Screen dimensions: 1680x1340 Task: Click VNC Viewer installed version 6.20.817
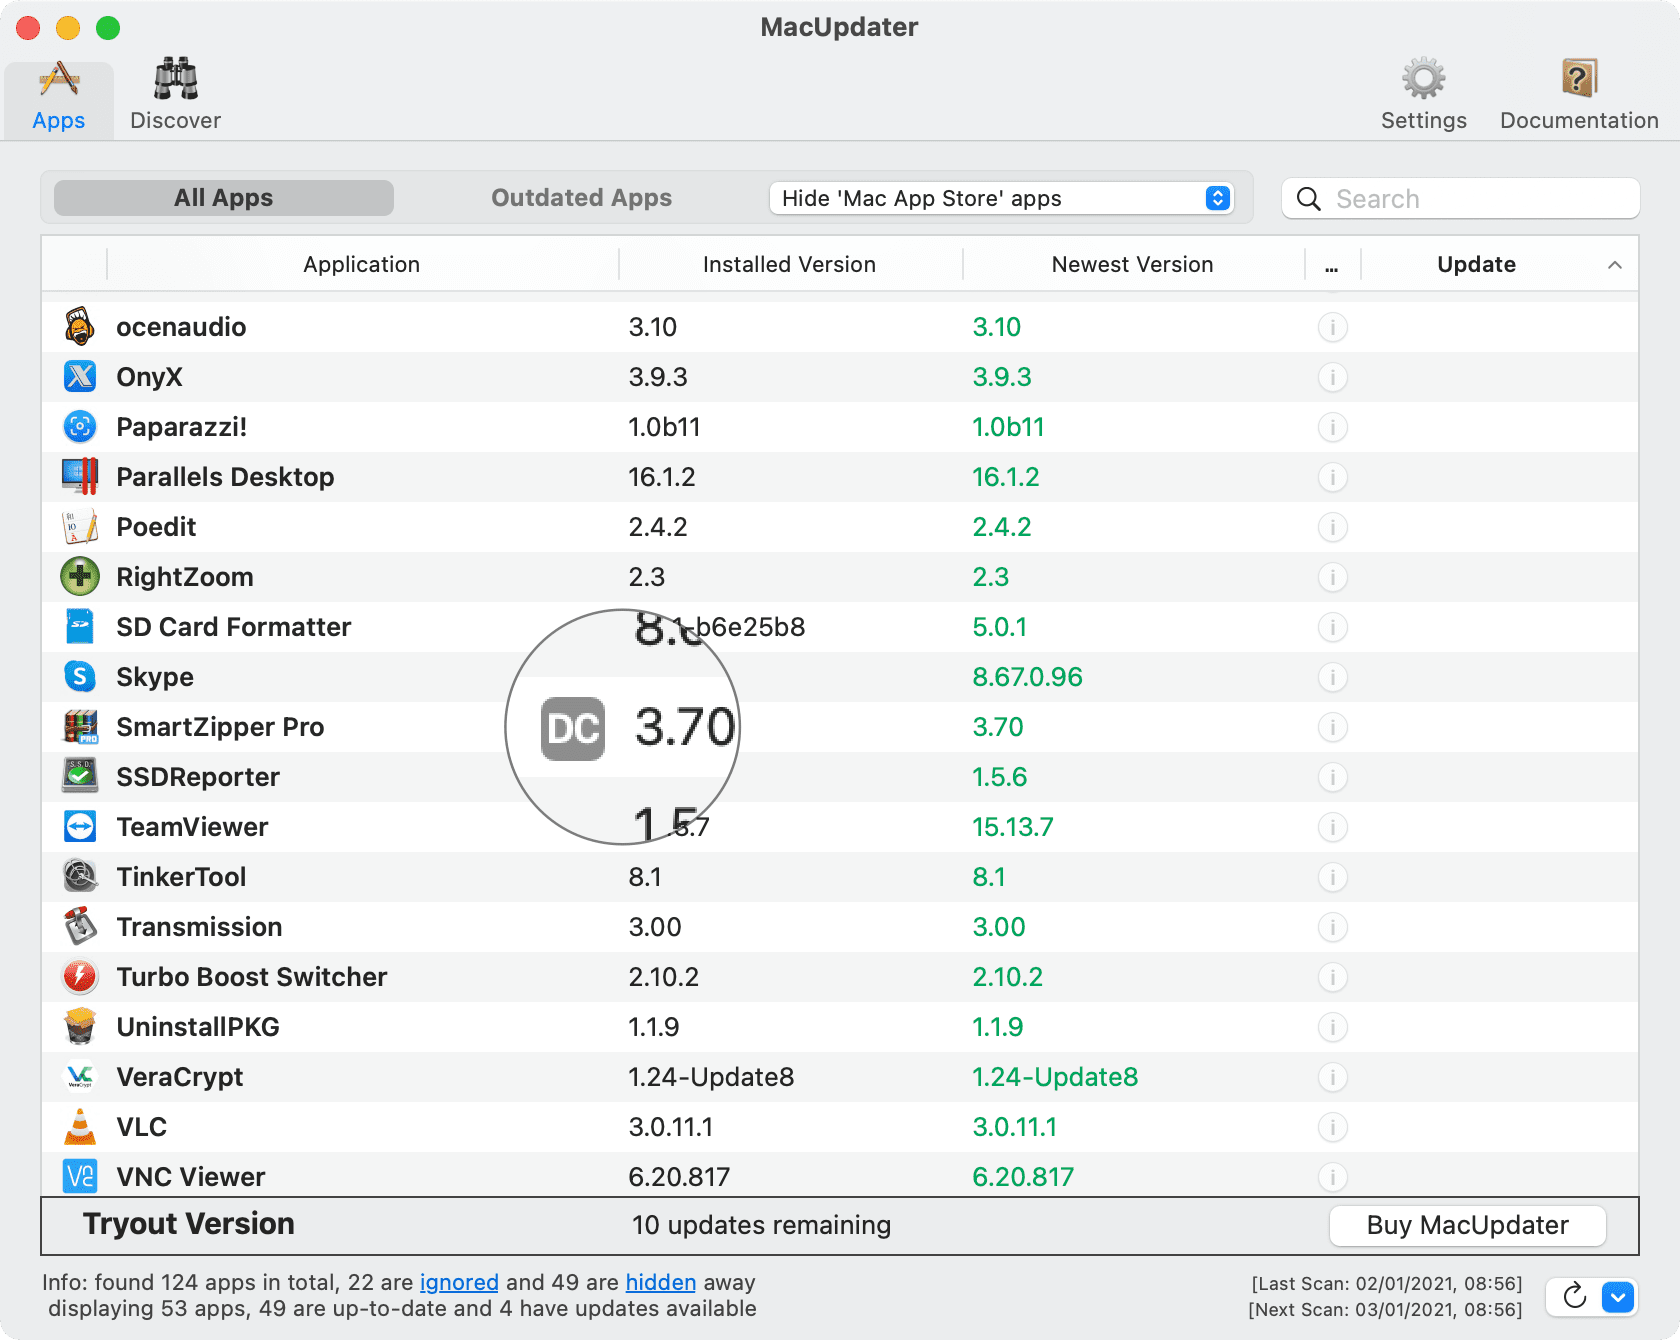[679, 1177]
